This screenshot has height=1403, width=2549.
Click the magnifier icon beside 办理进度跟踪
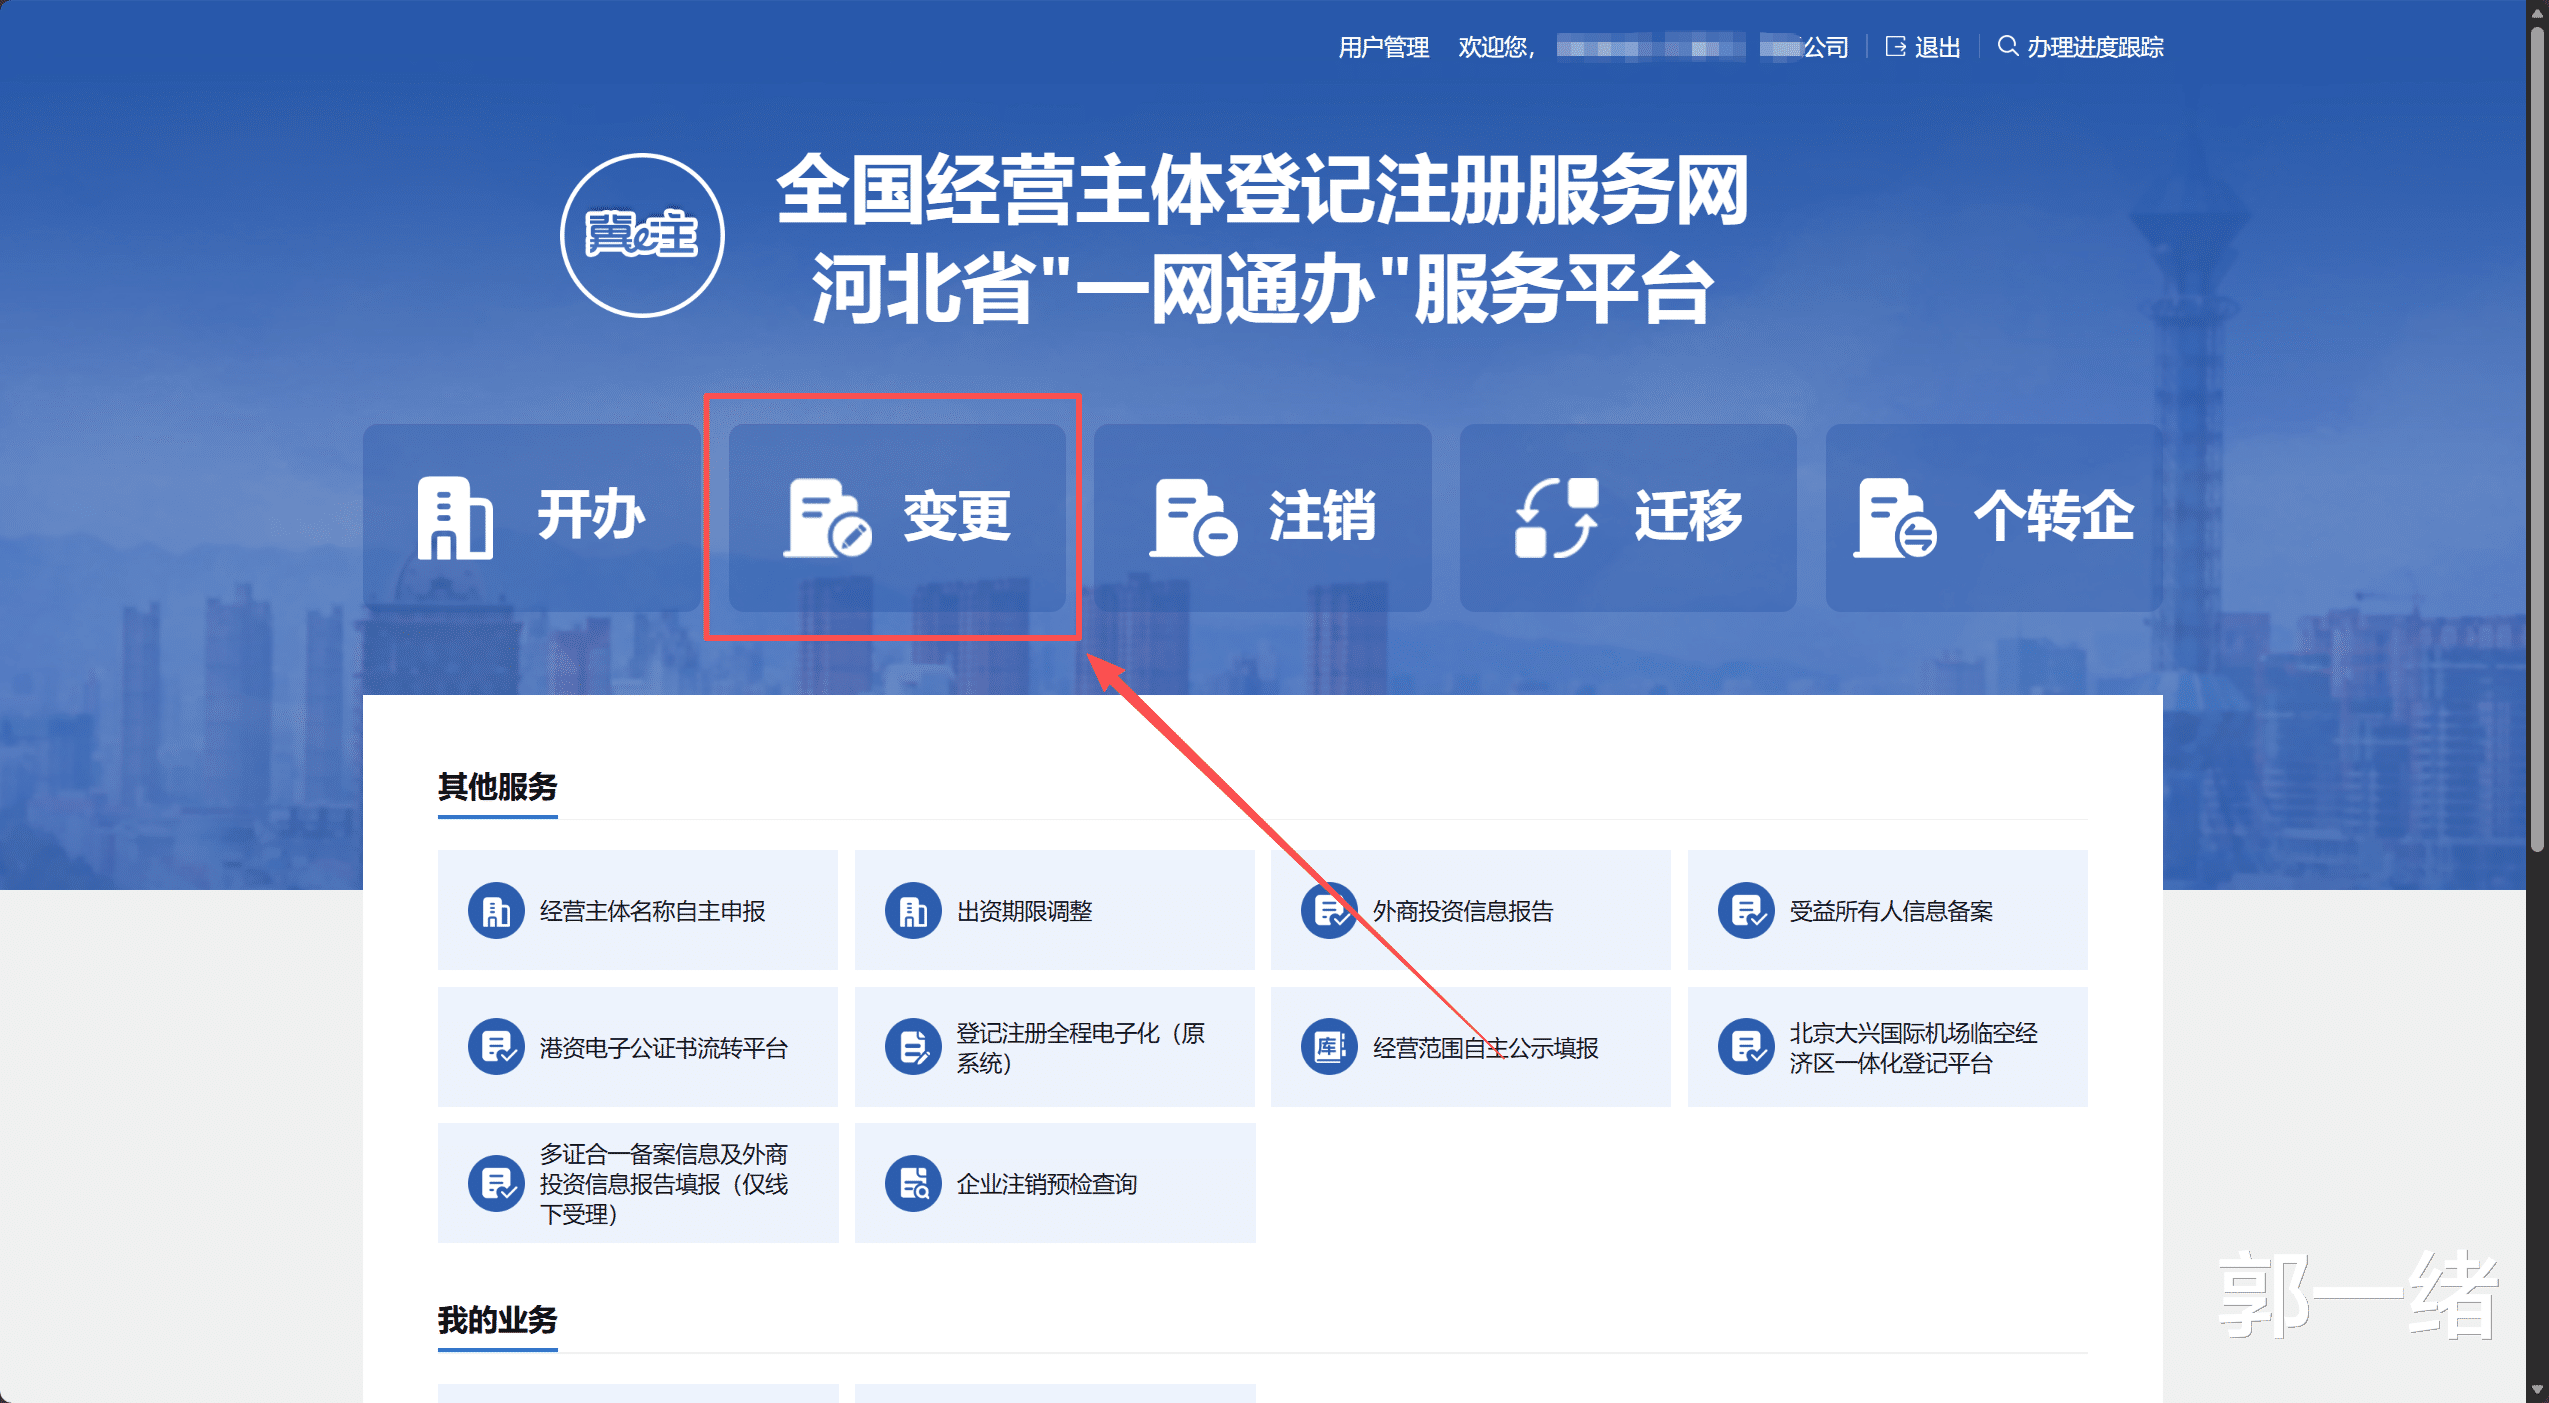2007,46
